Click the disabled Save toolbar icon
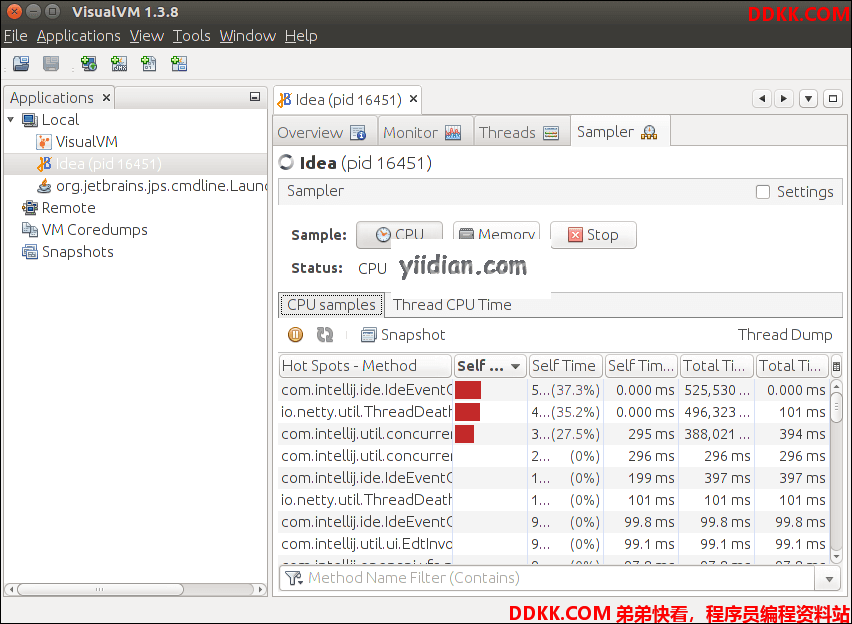Image resolution: width=852 pixels, height=624 pixels. (x=51, y=64)
